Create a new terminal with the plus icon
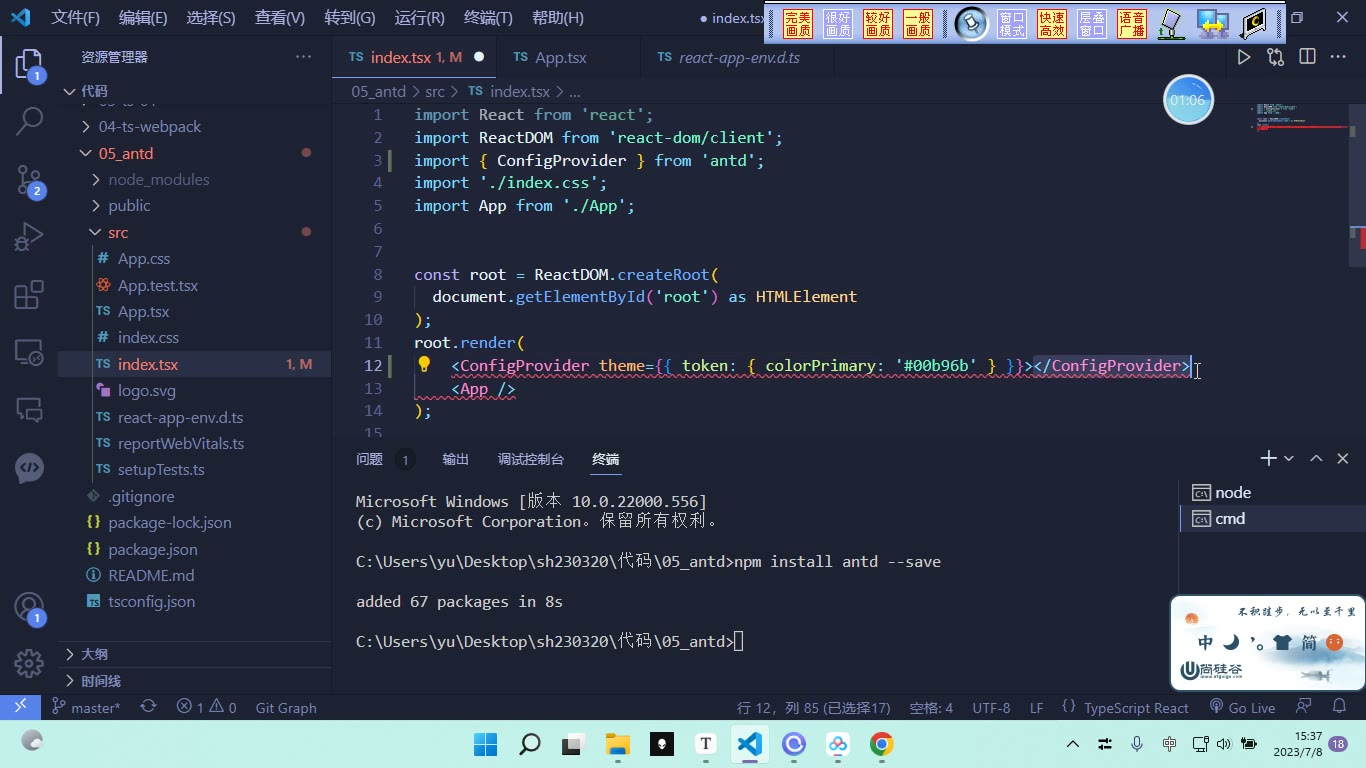Screen dimensions: 1366x768 click(1268, 458)
